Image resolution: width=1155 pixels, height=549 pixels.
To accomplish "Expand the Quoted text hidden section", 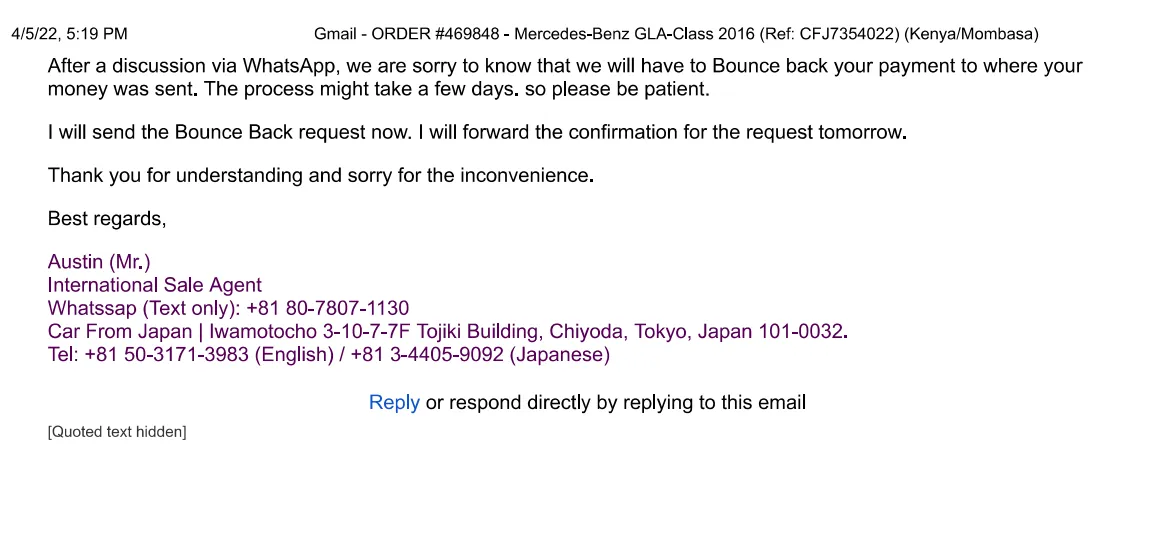I will point(117,432).
